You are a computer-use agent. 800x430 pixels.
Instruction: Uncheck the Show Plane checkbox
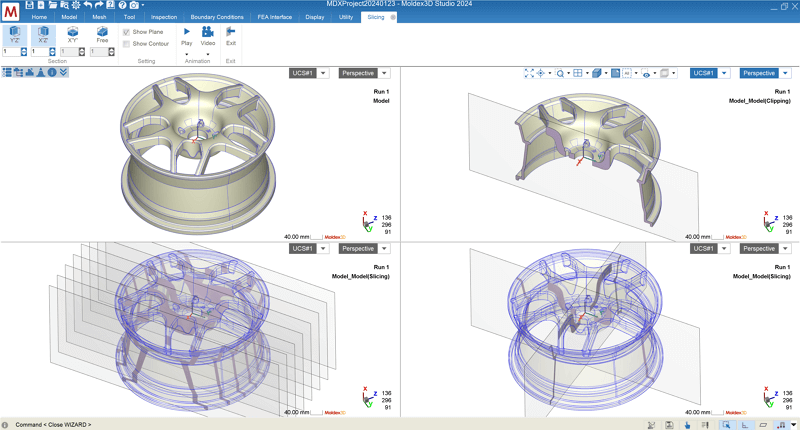pyautogui.click(x=126, y=32)
